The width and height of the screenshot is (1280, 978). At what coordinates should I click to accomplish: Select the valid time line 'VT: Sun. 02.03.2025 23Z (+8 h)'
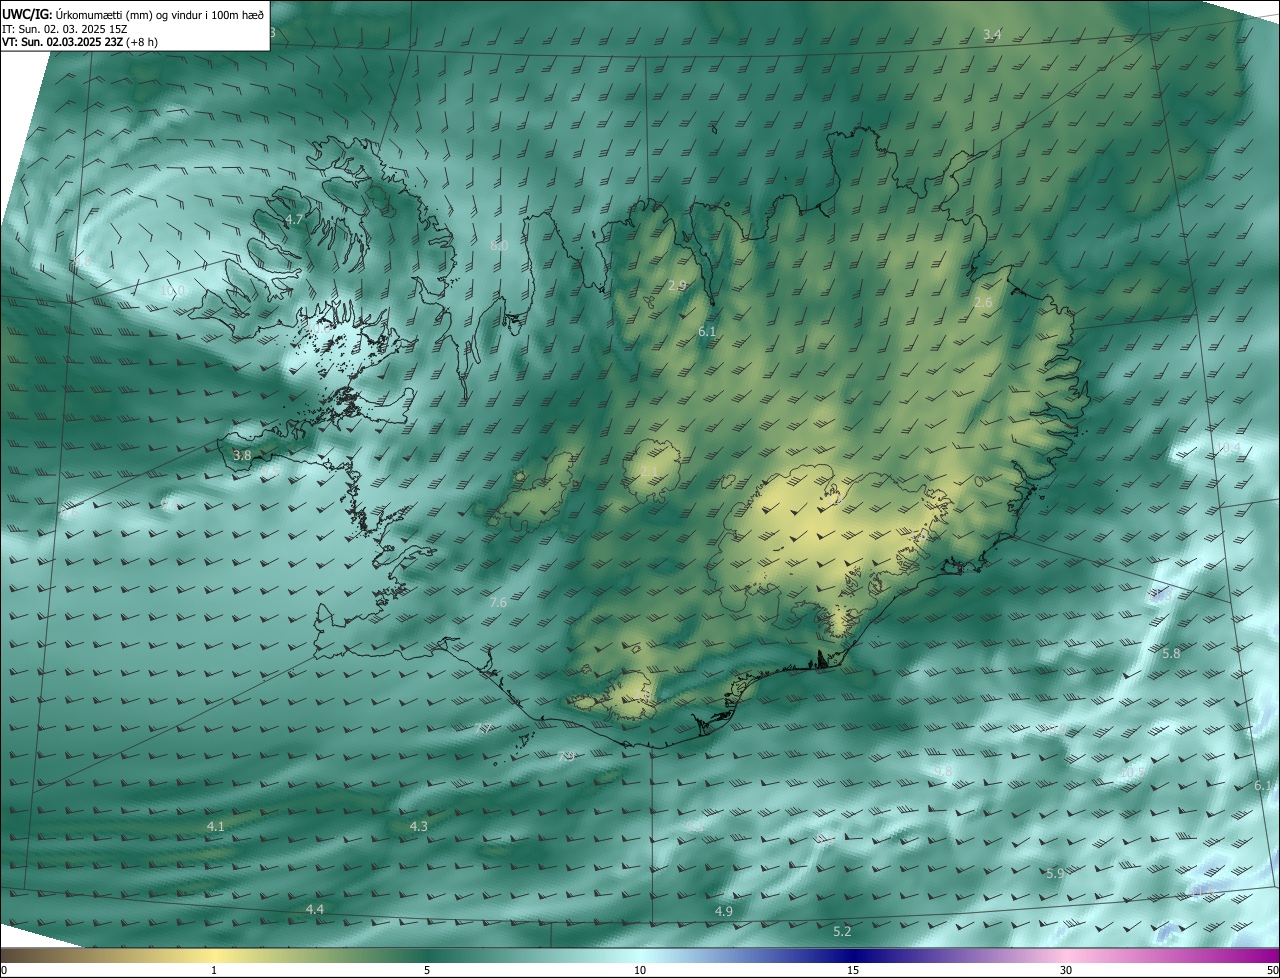[x=79, y=42]
